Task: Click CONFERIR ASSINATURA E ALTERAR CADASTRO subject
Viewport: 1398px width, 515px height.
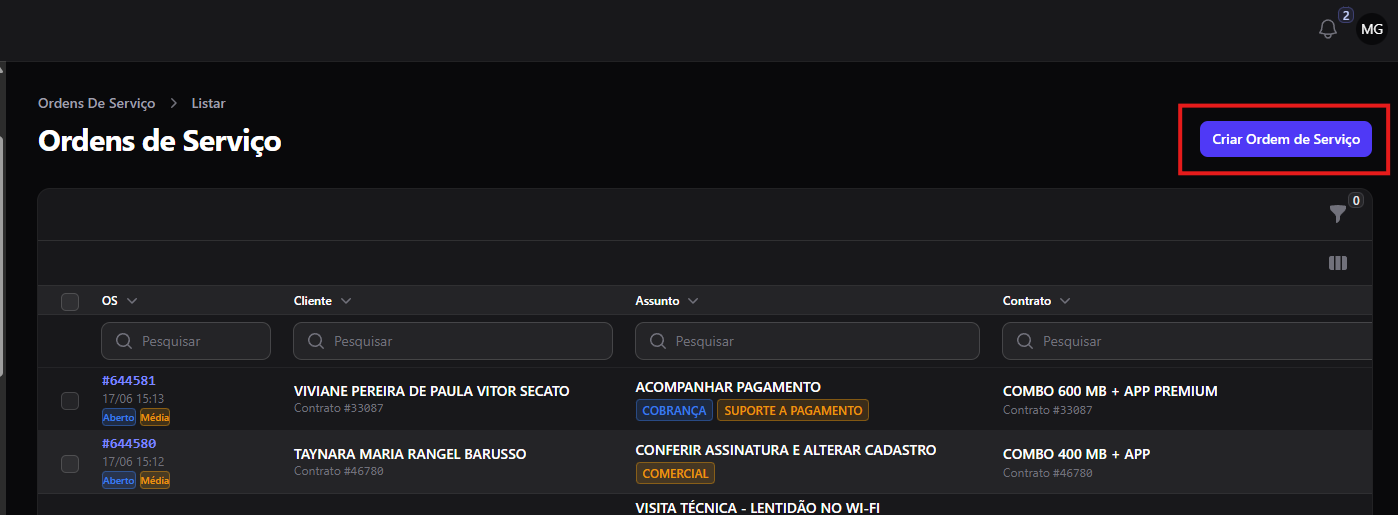Action: pyautogui.click(x=786, y=450)
